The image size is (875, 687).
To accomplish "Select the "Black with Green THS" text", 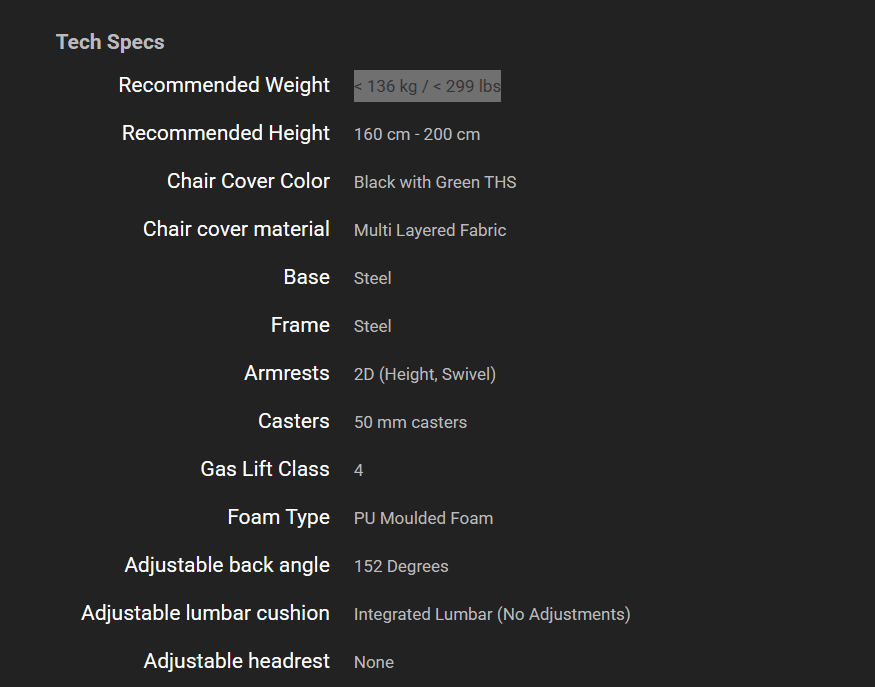I will pos(435,182).
